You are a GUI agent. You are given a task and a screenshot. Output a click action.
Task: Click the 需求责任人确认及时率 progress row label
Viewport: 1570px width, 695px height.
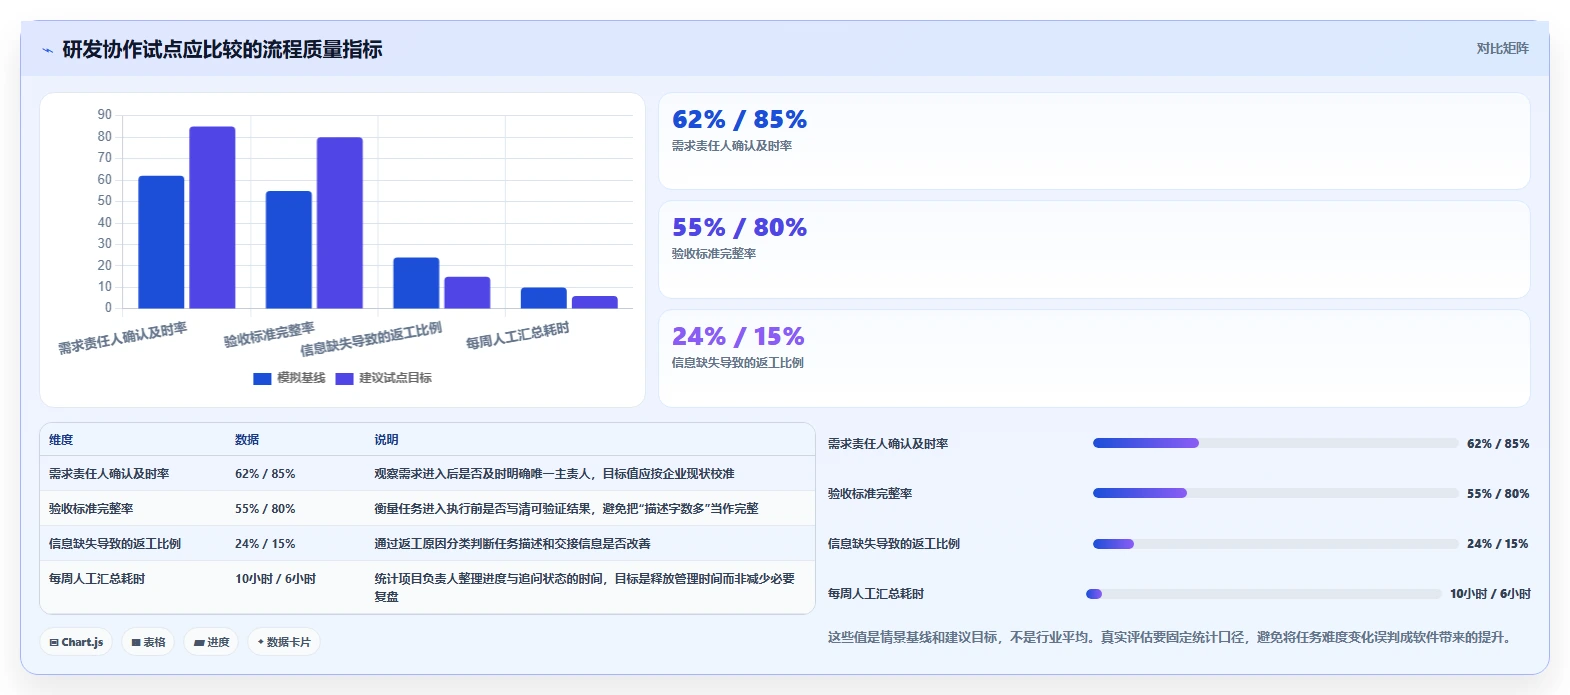point(888,444)
